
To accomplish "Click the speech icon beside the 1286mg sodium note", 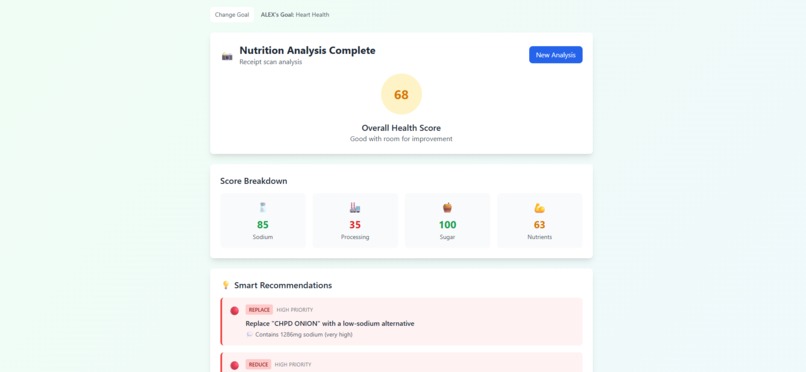I will (250, 334).
